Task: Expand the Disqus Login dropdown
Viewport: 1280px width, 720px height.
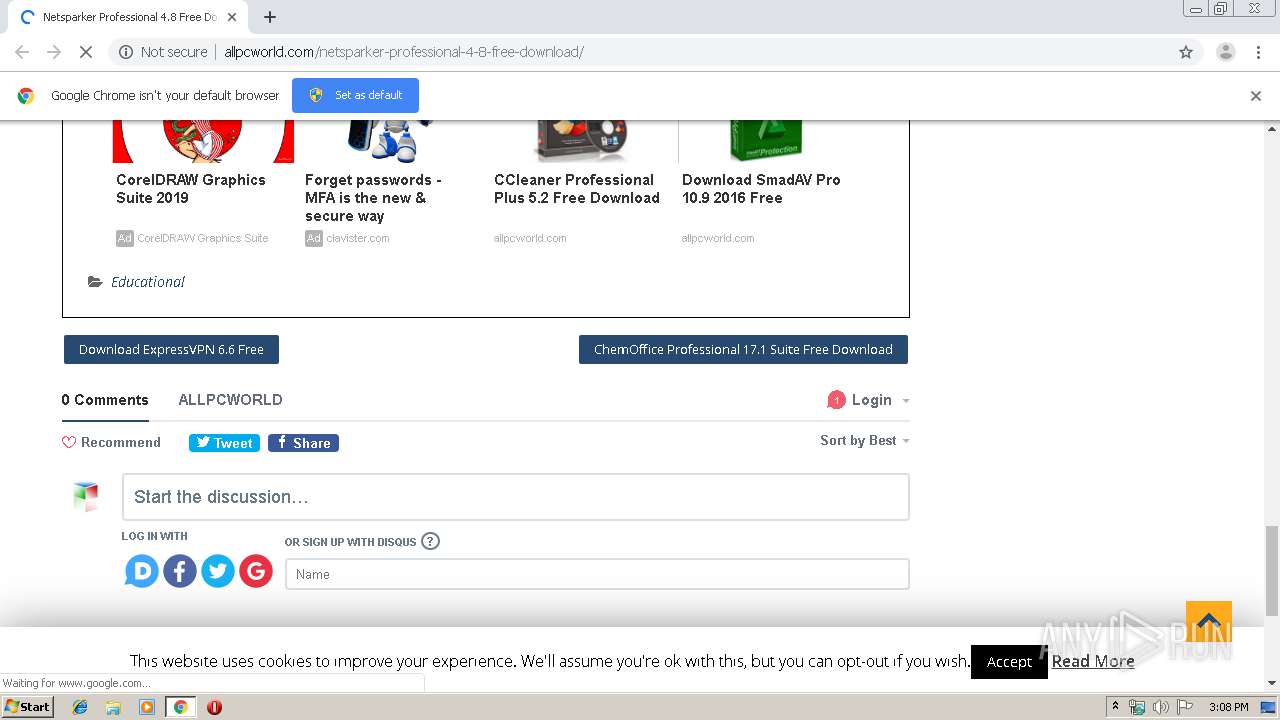Action: (x=880, y=400)
